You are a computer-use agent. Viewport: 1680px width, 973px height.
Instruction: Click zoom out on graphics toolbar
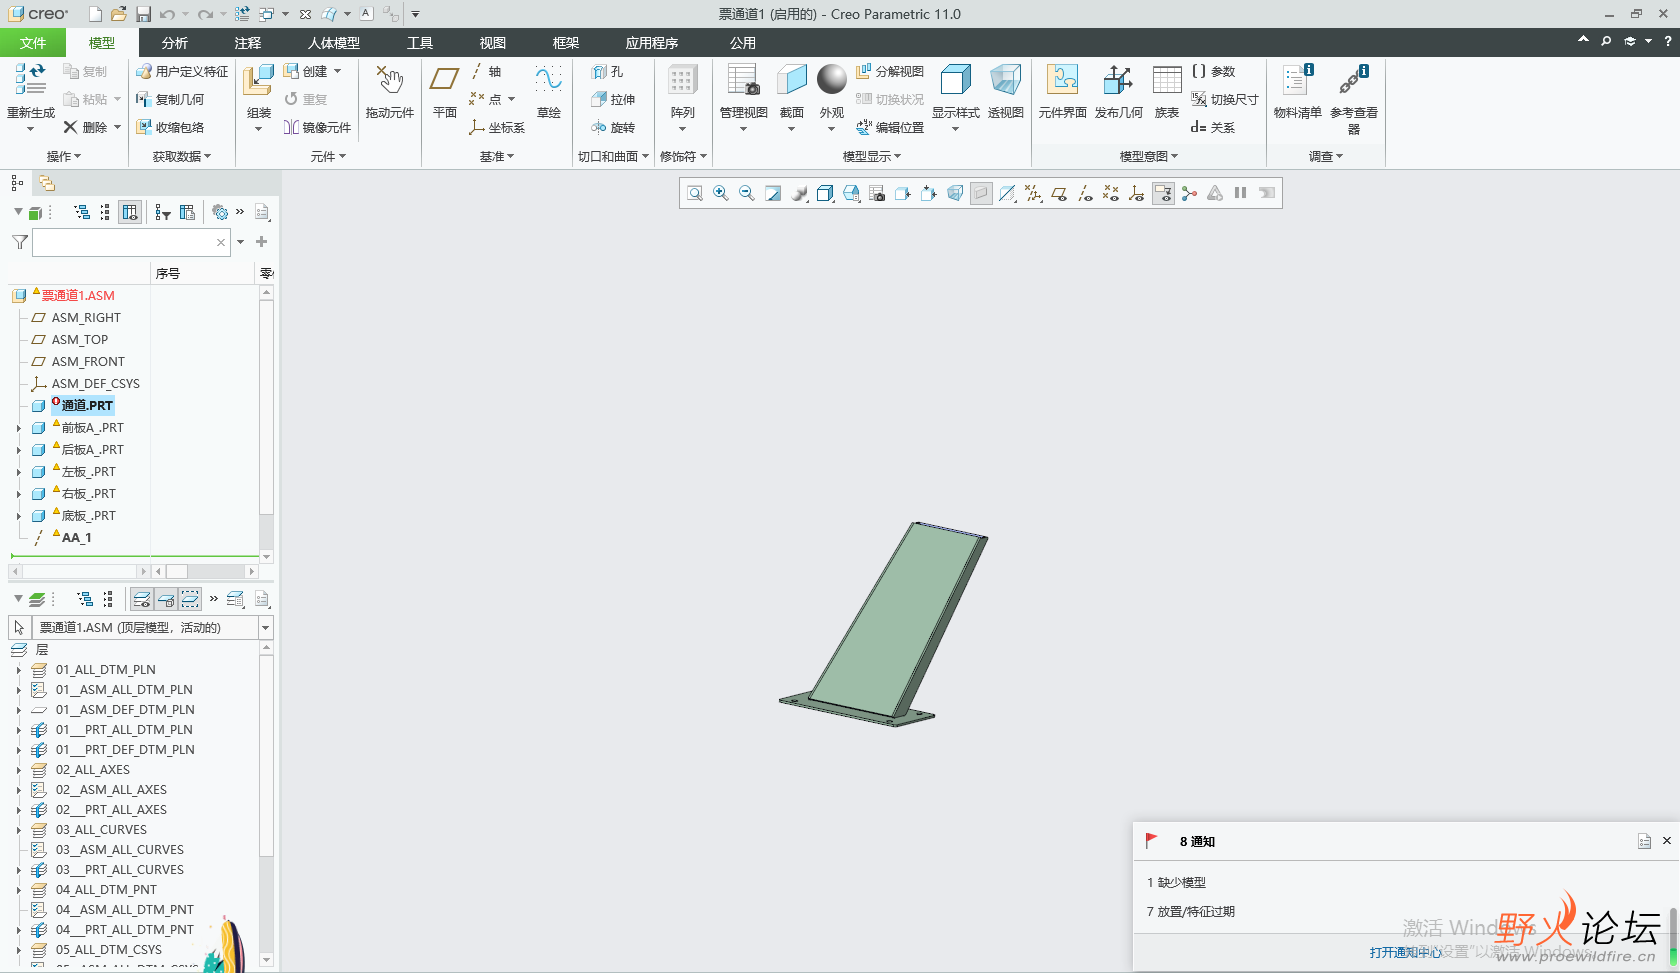click(747, 193)
